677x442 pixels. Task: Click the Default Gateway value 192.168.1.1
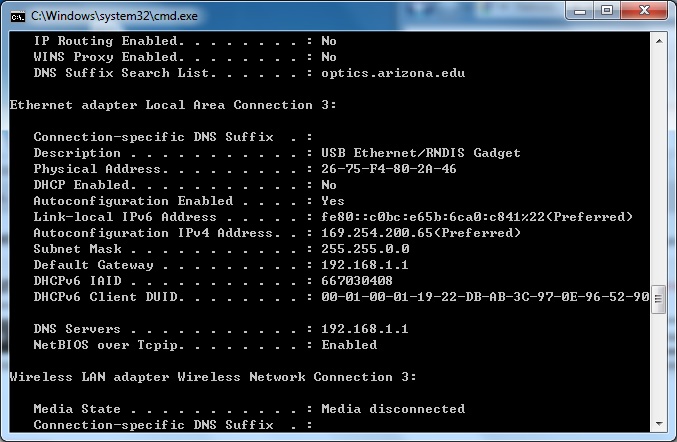[x=364, y=265]
